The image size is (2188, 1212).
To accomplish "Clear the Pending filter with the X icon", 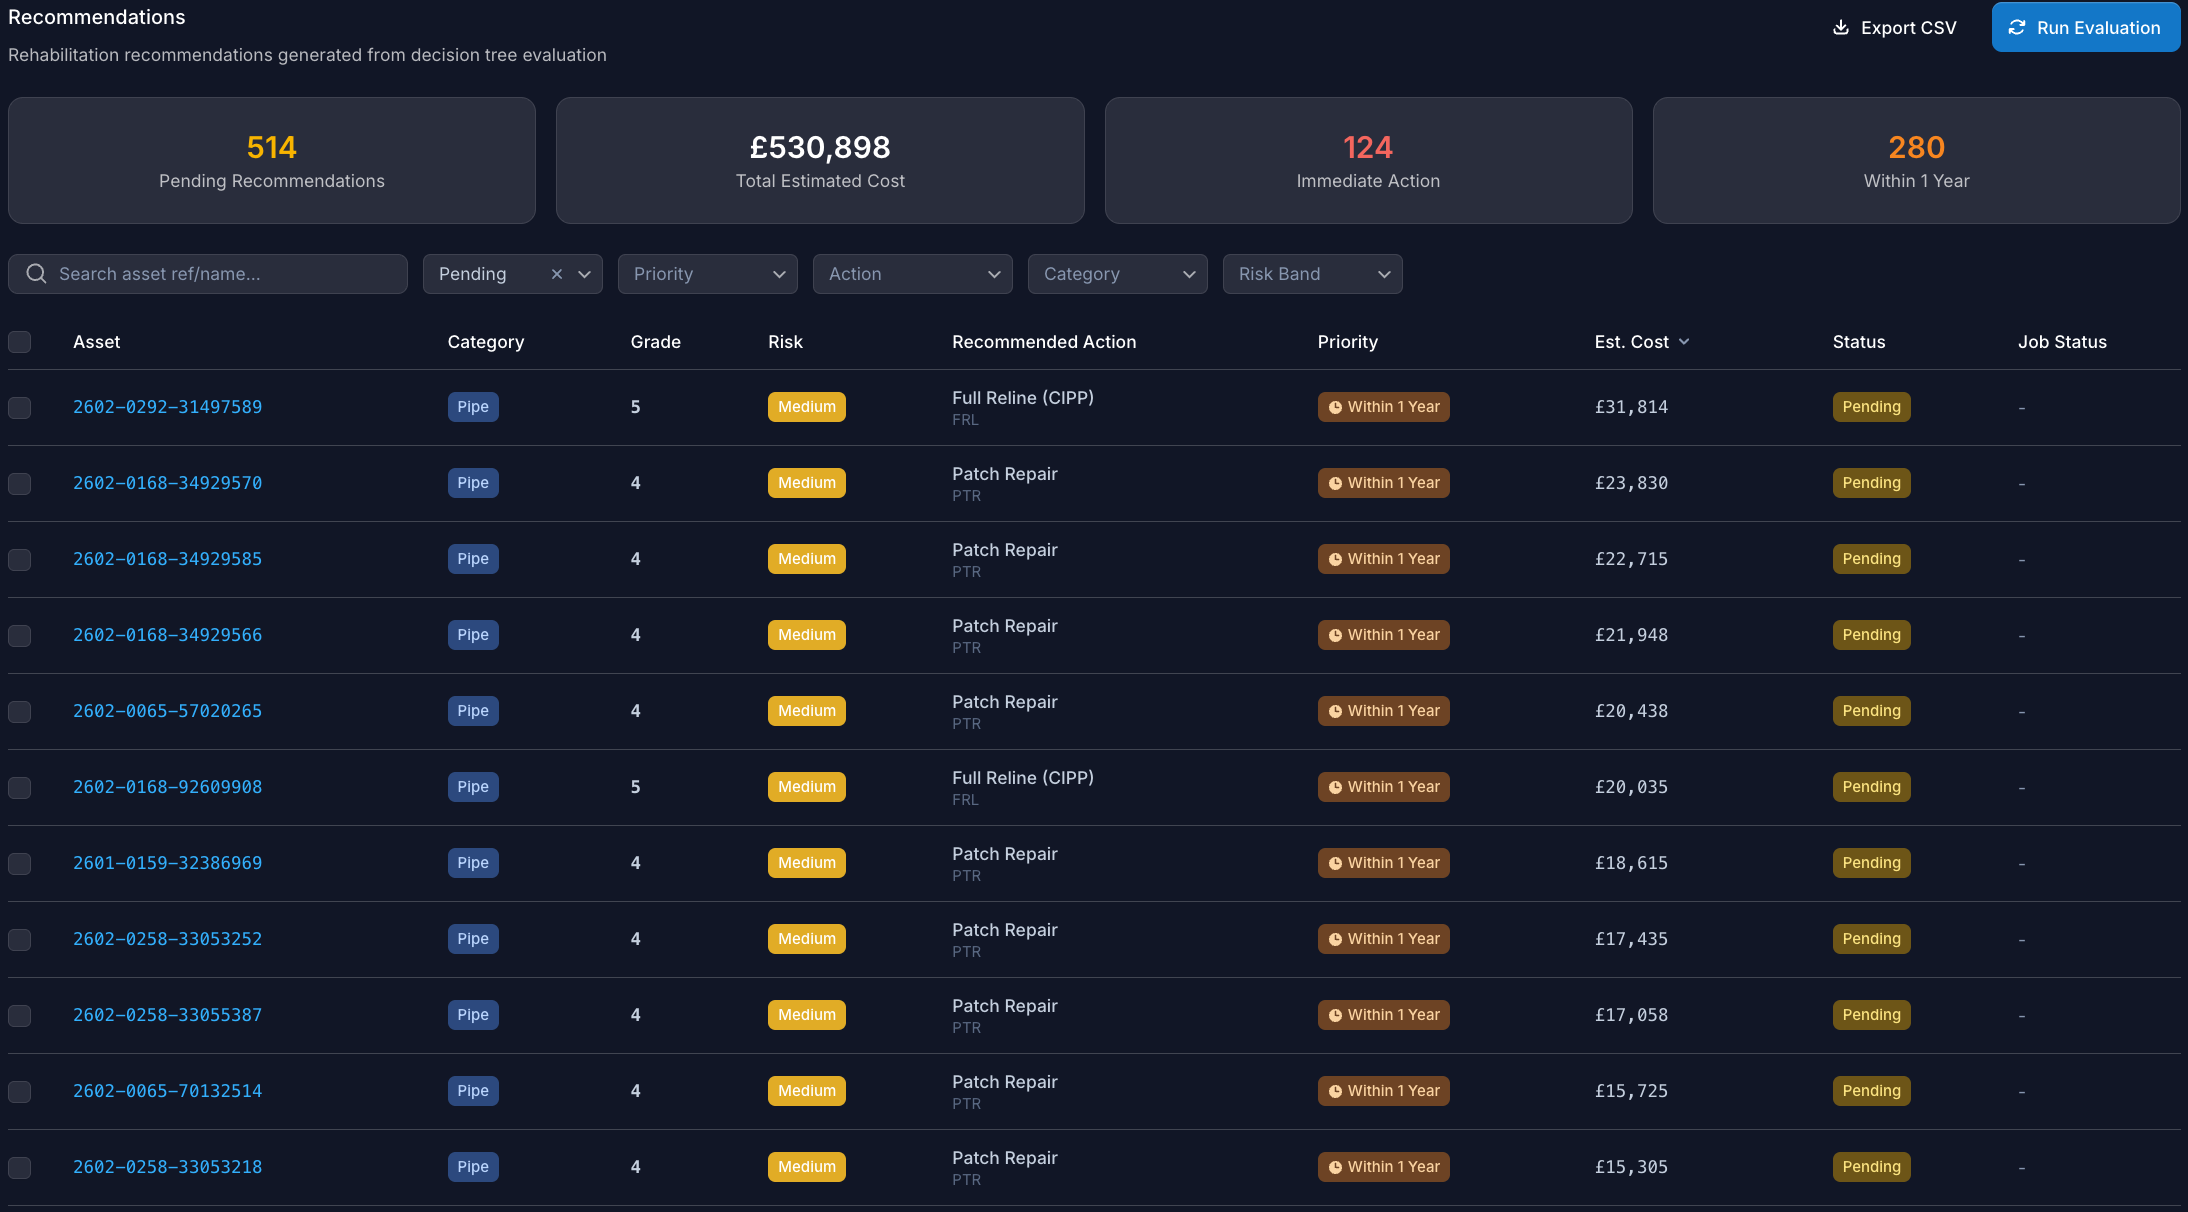I will 557,274.
